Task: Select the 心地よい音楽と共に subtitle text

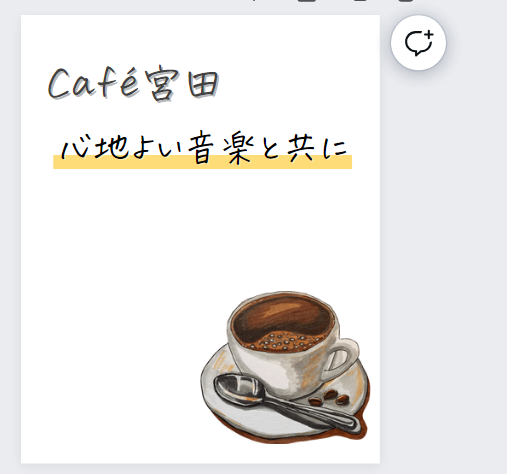Action: (x=204, y=148)
